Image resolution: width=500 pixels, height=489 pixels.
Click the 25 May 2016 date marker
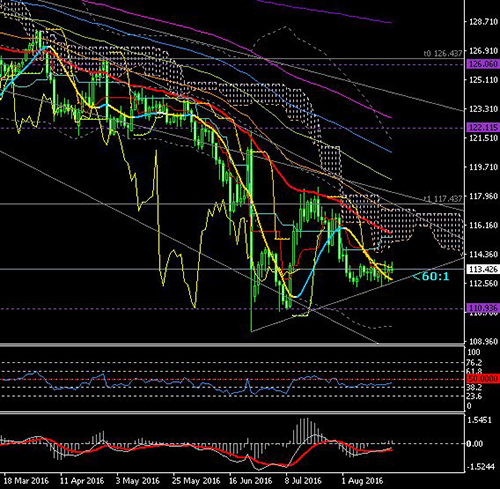196,481
